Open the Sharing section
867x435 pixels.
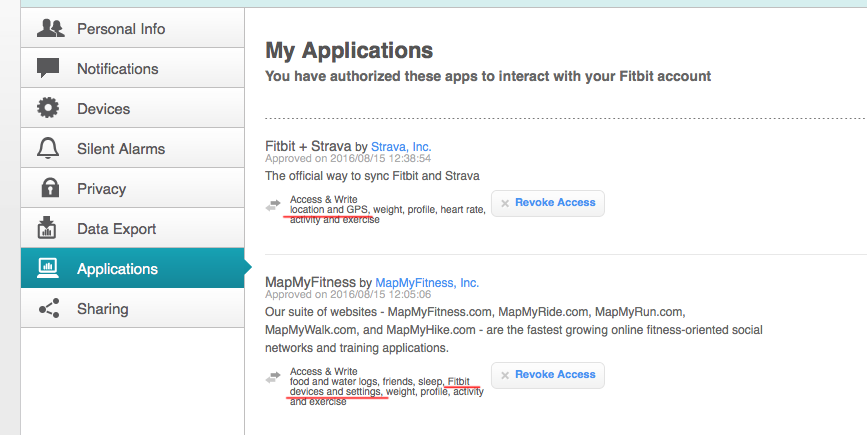tap(133, 308)
